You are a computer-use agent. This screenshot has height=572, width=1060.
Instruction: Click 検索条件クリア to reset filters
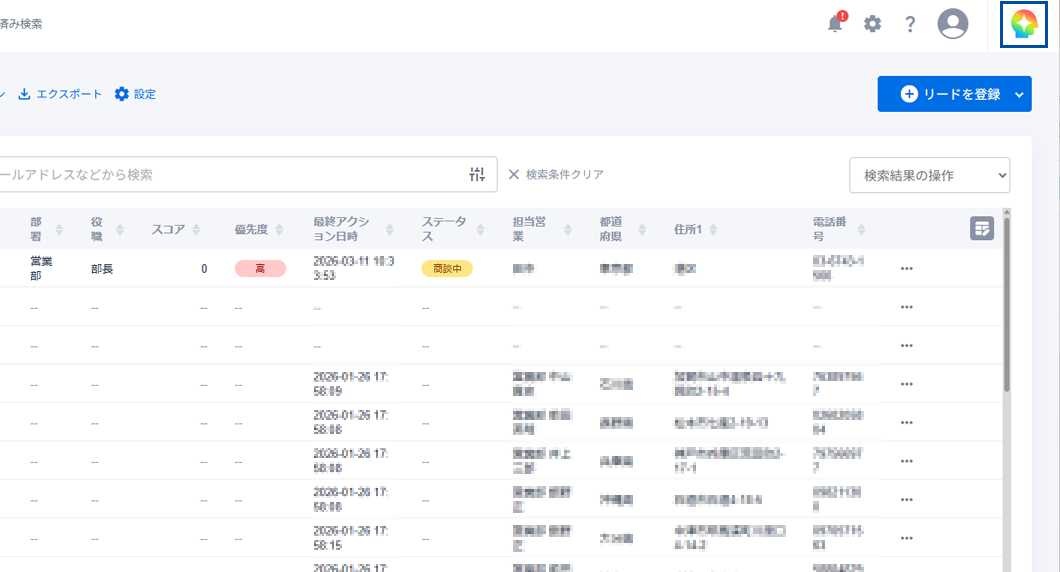[x=555, y=174]
